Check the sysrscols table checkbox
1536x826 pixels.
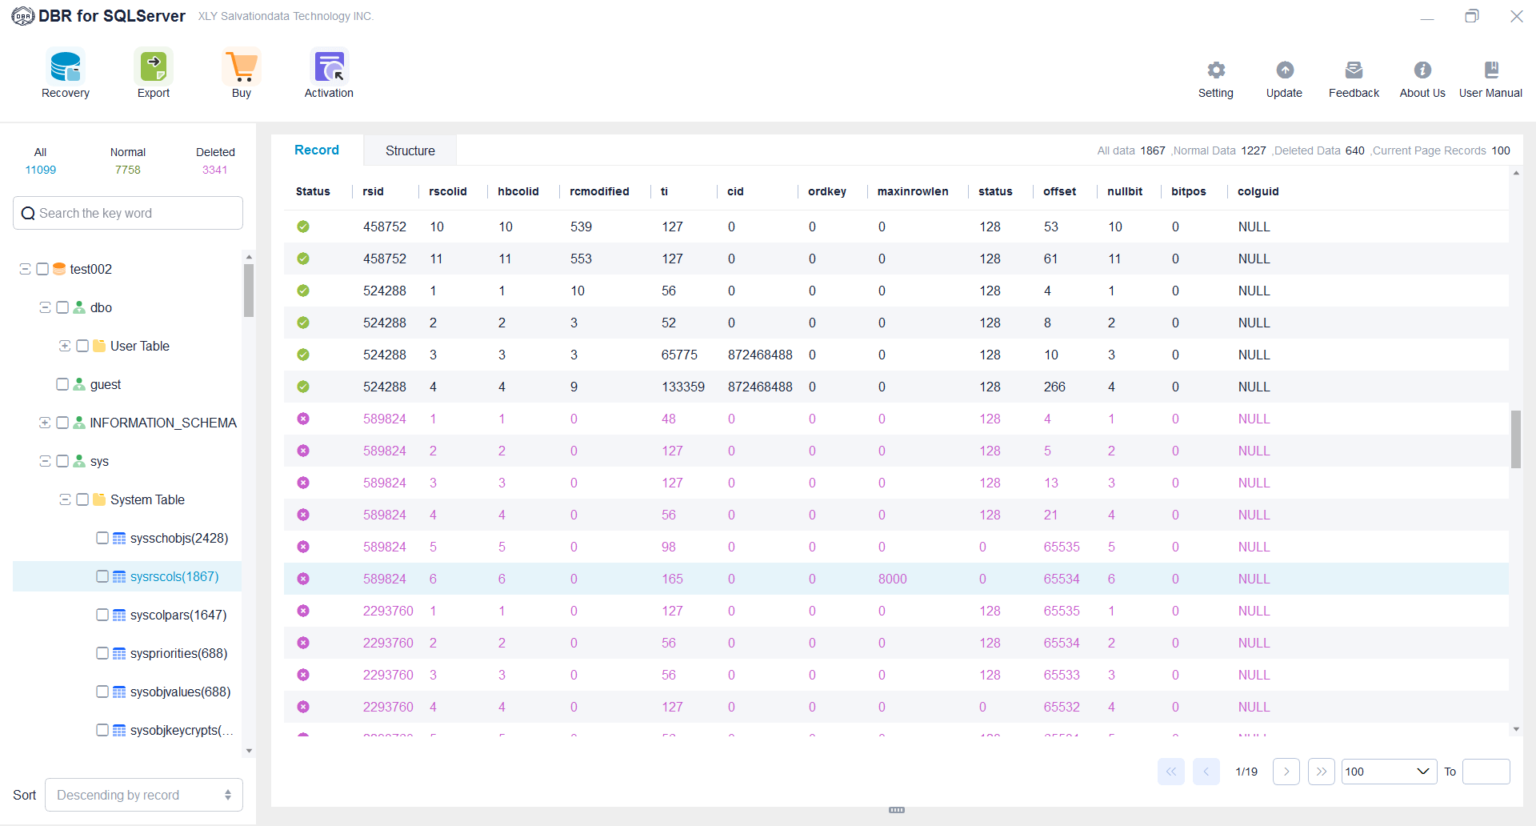coord(101,576)
